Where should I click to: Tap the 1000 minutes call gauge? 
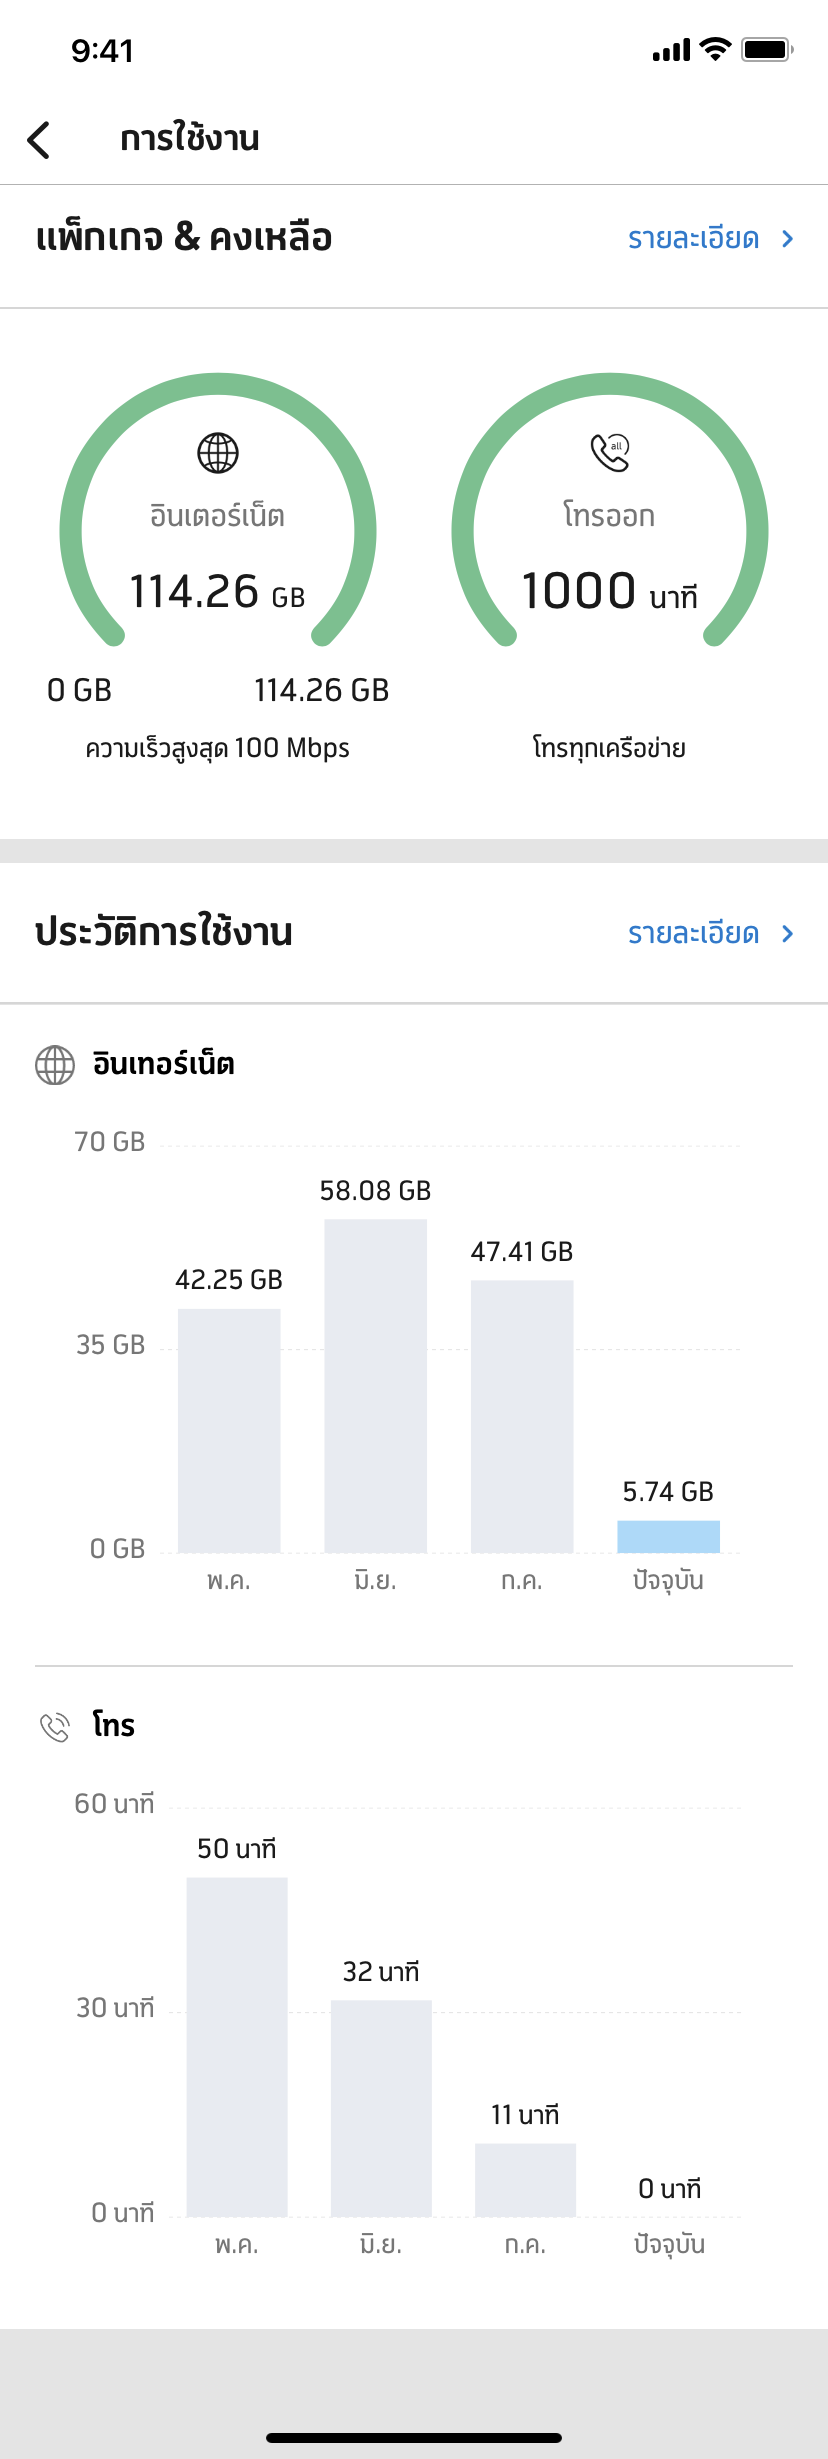click(x=610, y=530)
